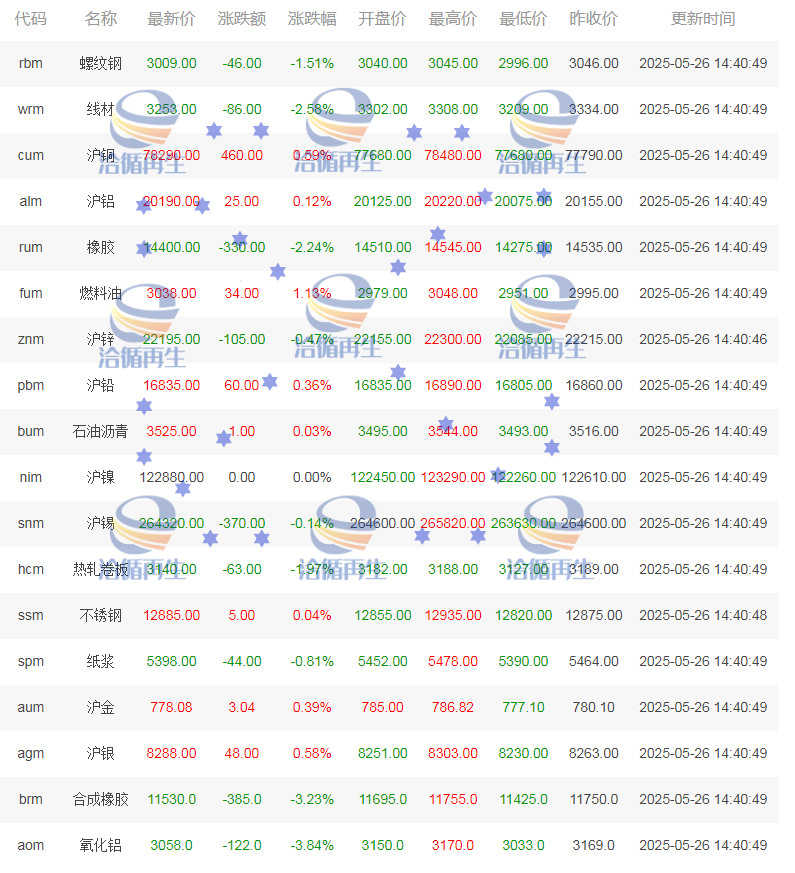Select the spm code cell

click(x=31, y=661)
